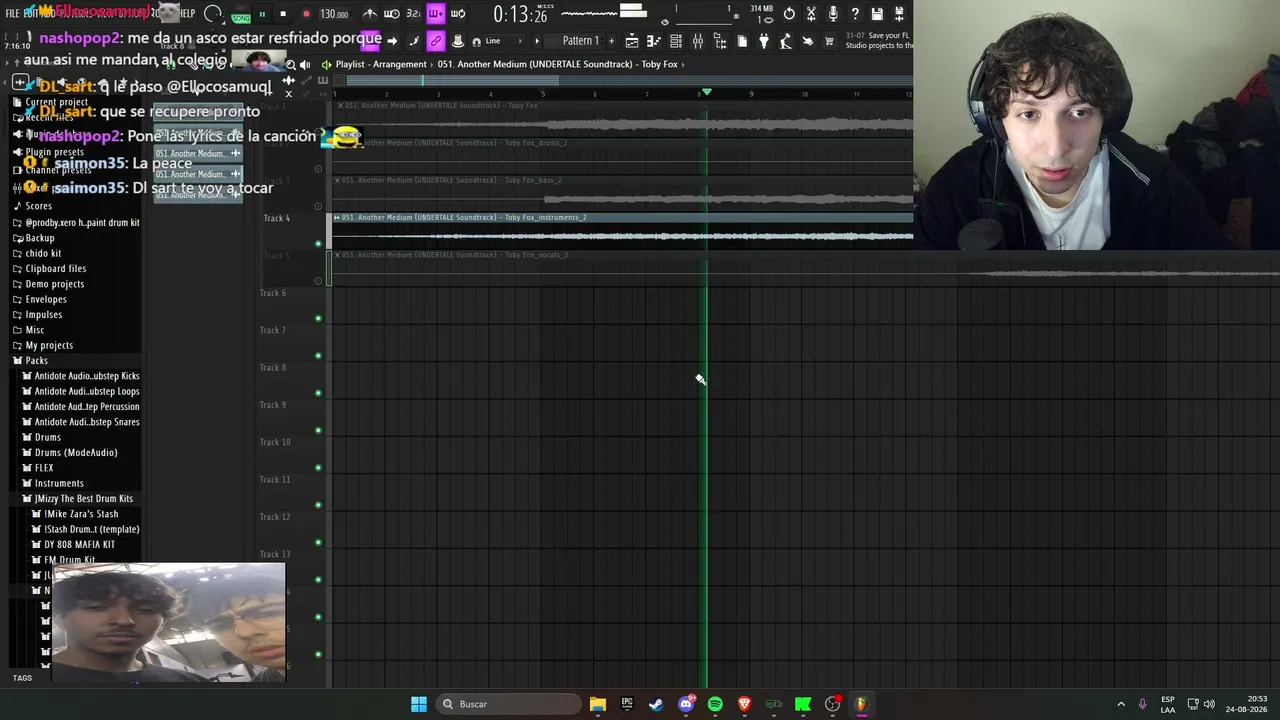Toggle the metronome icon
The width and height of the screenshot is (1280, 720).
370,14
